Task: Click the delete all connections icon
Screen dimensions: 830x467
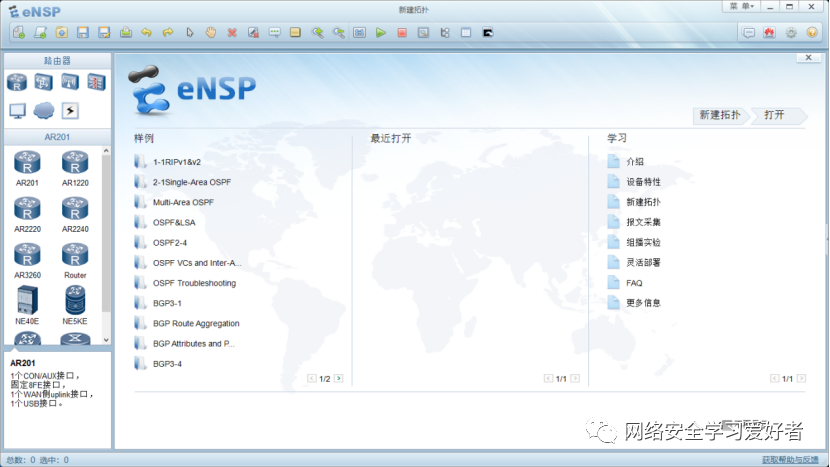Action: click(x=253, y=33)
